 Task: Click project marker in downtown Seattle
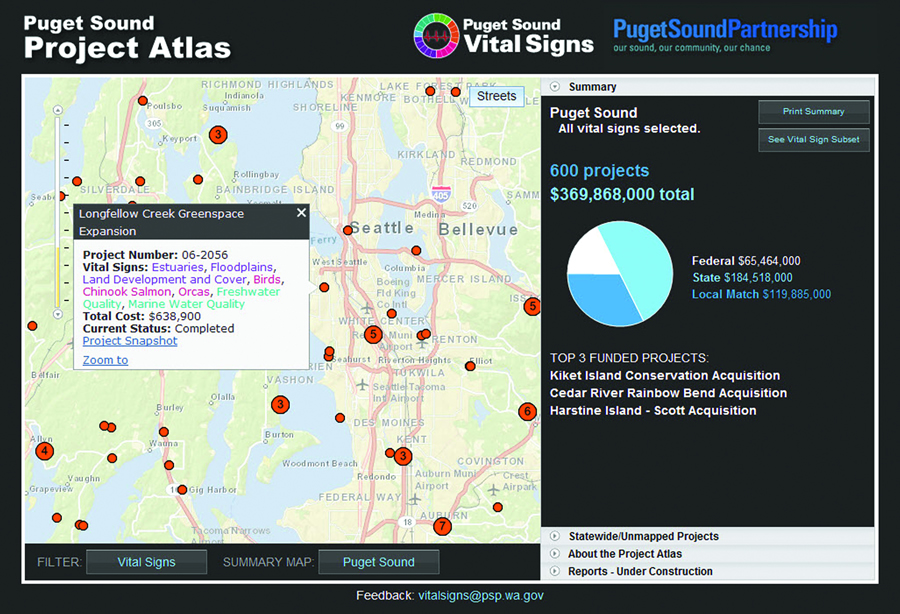[x=347, y=230]
